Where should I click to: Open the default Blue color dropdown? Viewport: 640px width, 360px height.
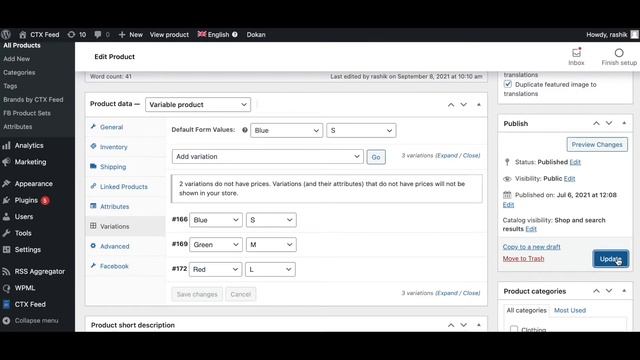[x=287, y=130]
